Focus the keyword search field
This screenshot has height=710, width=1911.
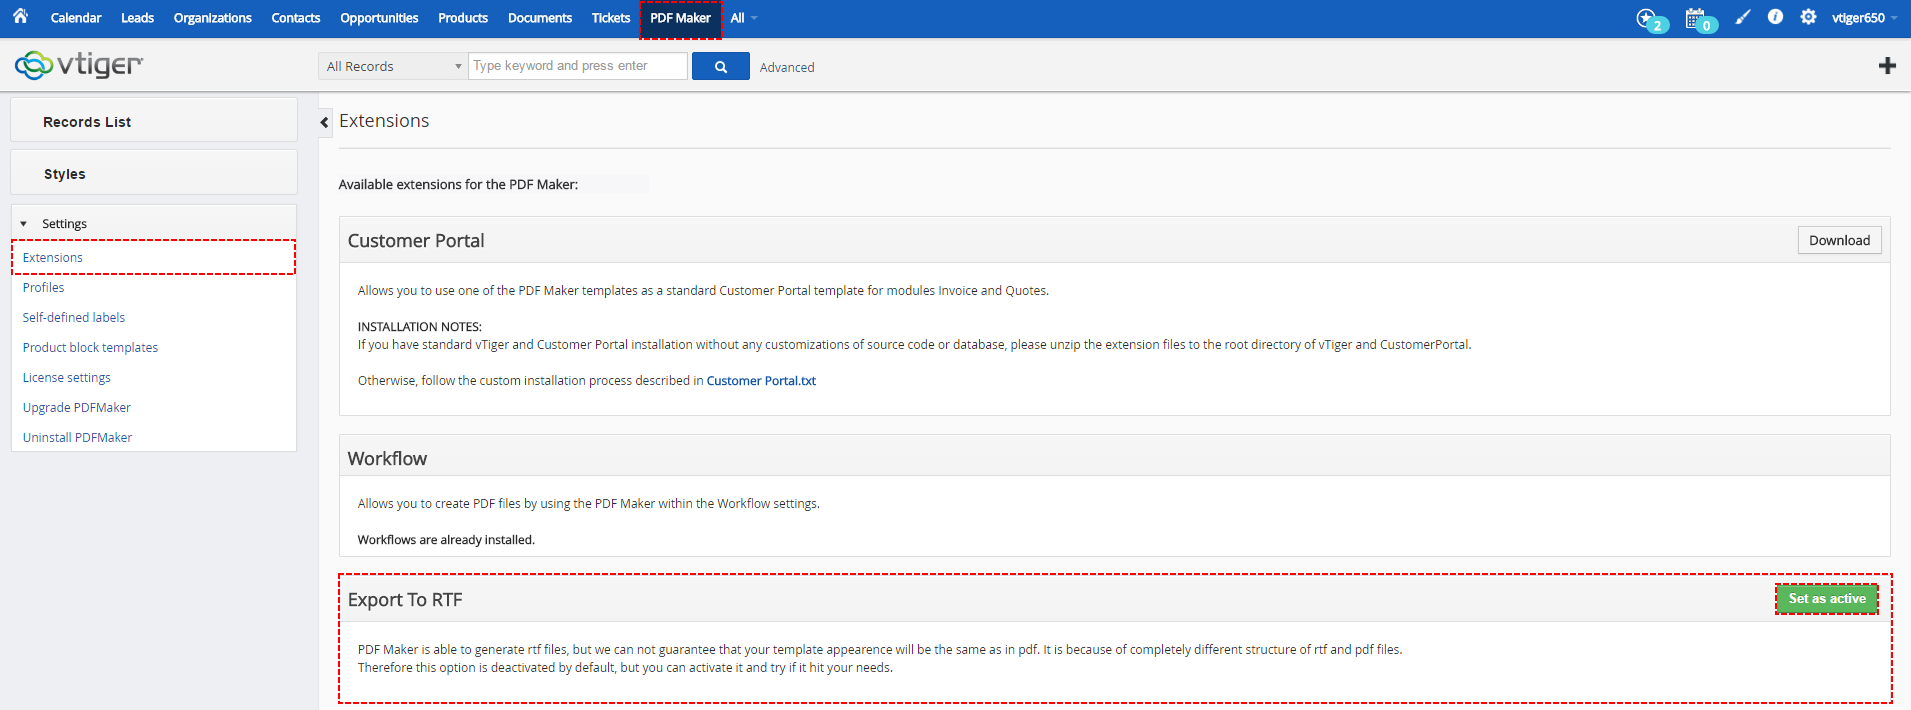pos(578,66)
